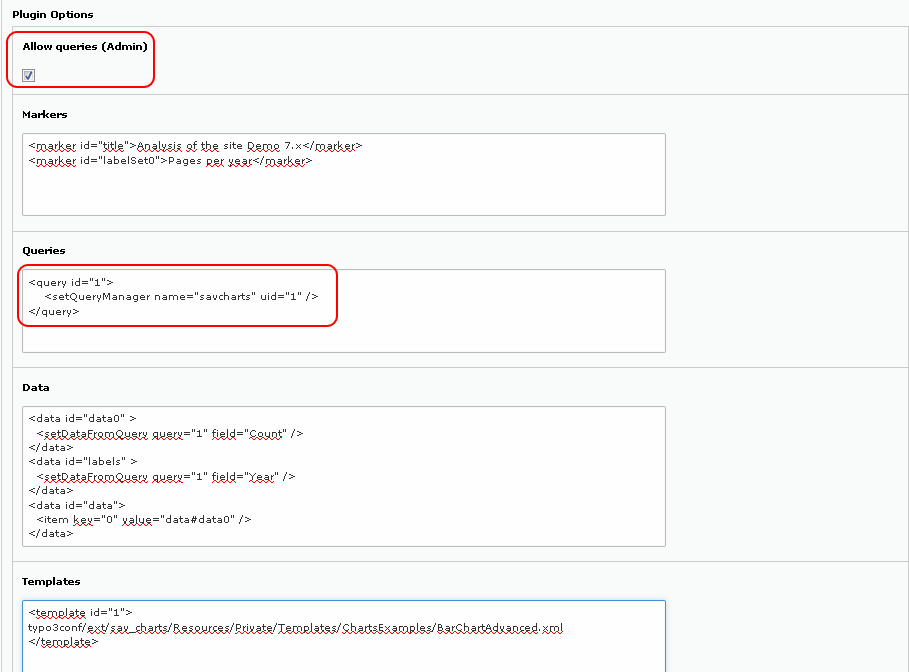
Task: Click the "Data" section label
Action: pos(36,387)
